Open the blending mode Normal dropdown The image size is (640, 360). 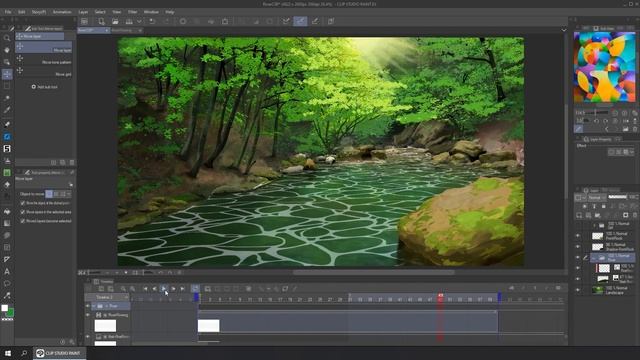597,198
